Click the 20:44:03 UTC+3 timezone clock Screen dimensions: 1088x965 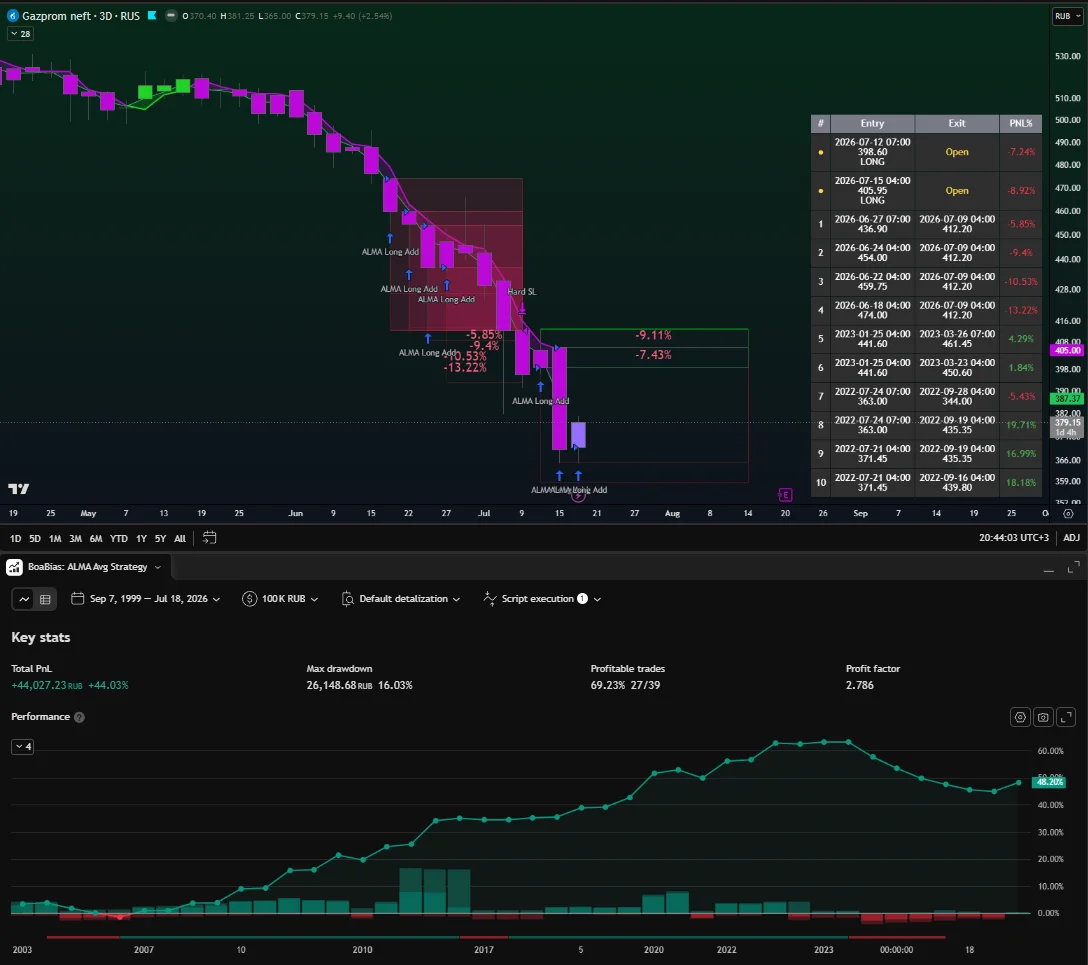coord(1014,538)
